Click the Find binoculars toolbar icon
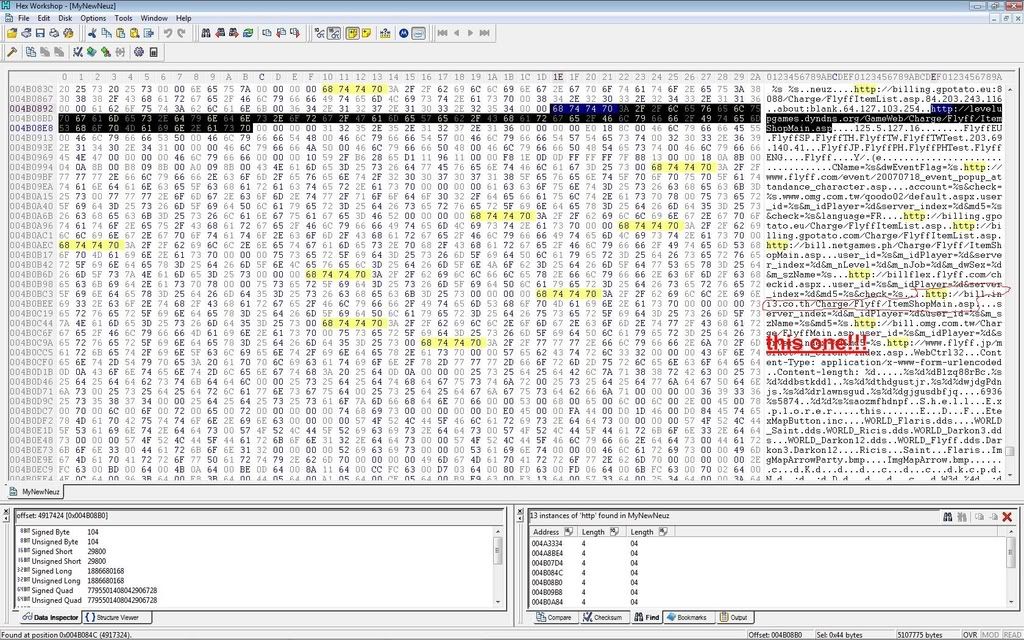 206,33
